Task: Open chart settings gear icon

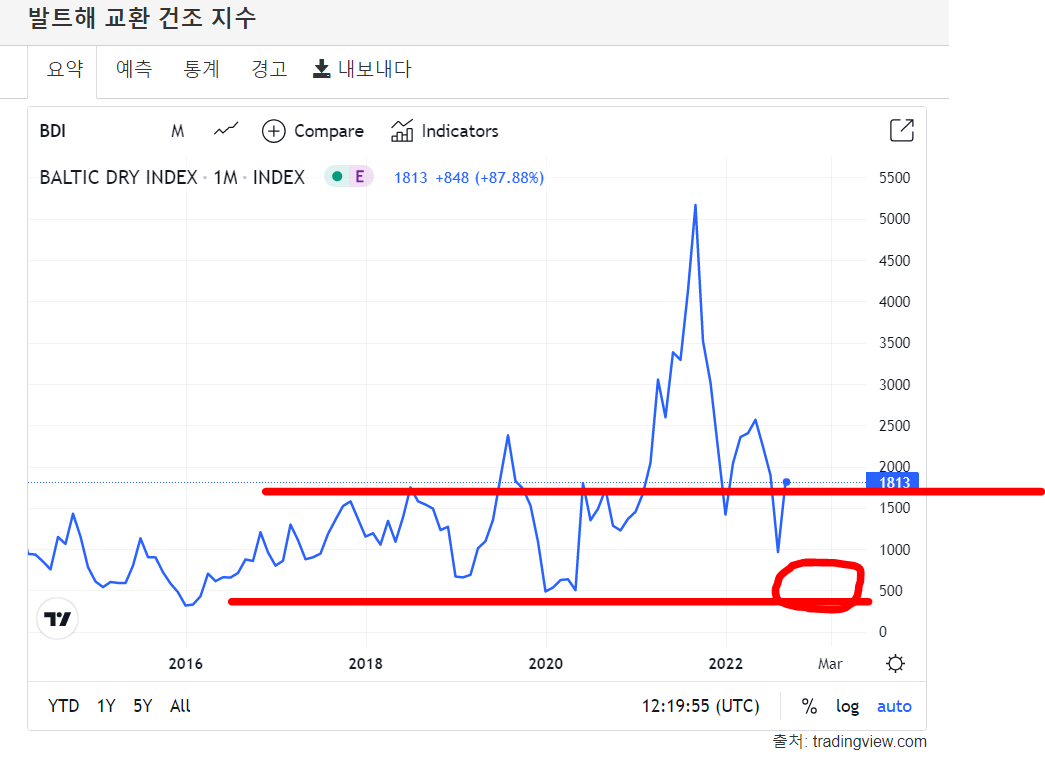Action: point(895,664)
